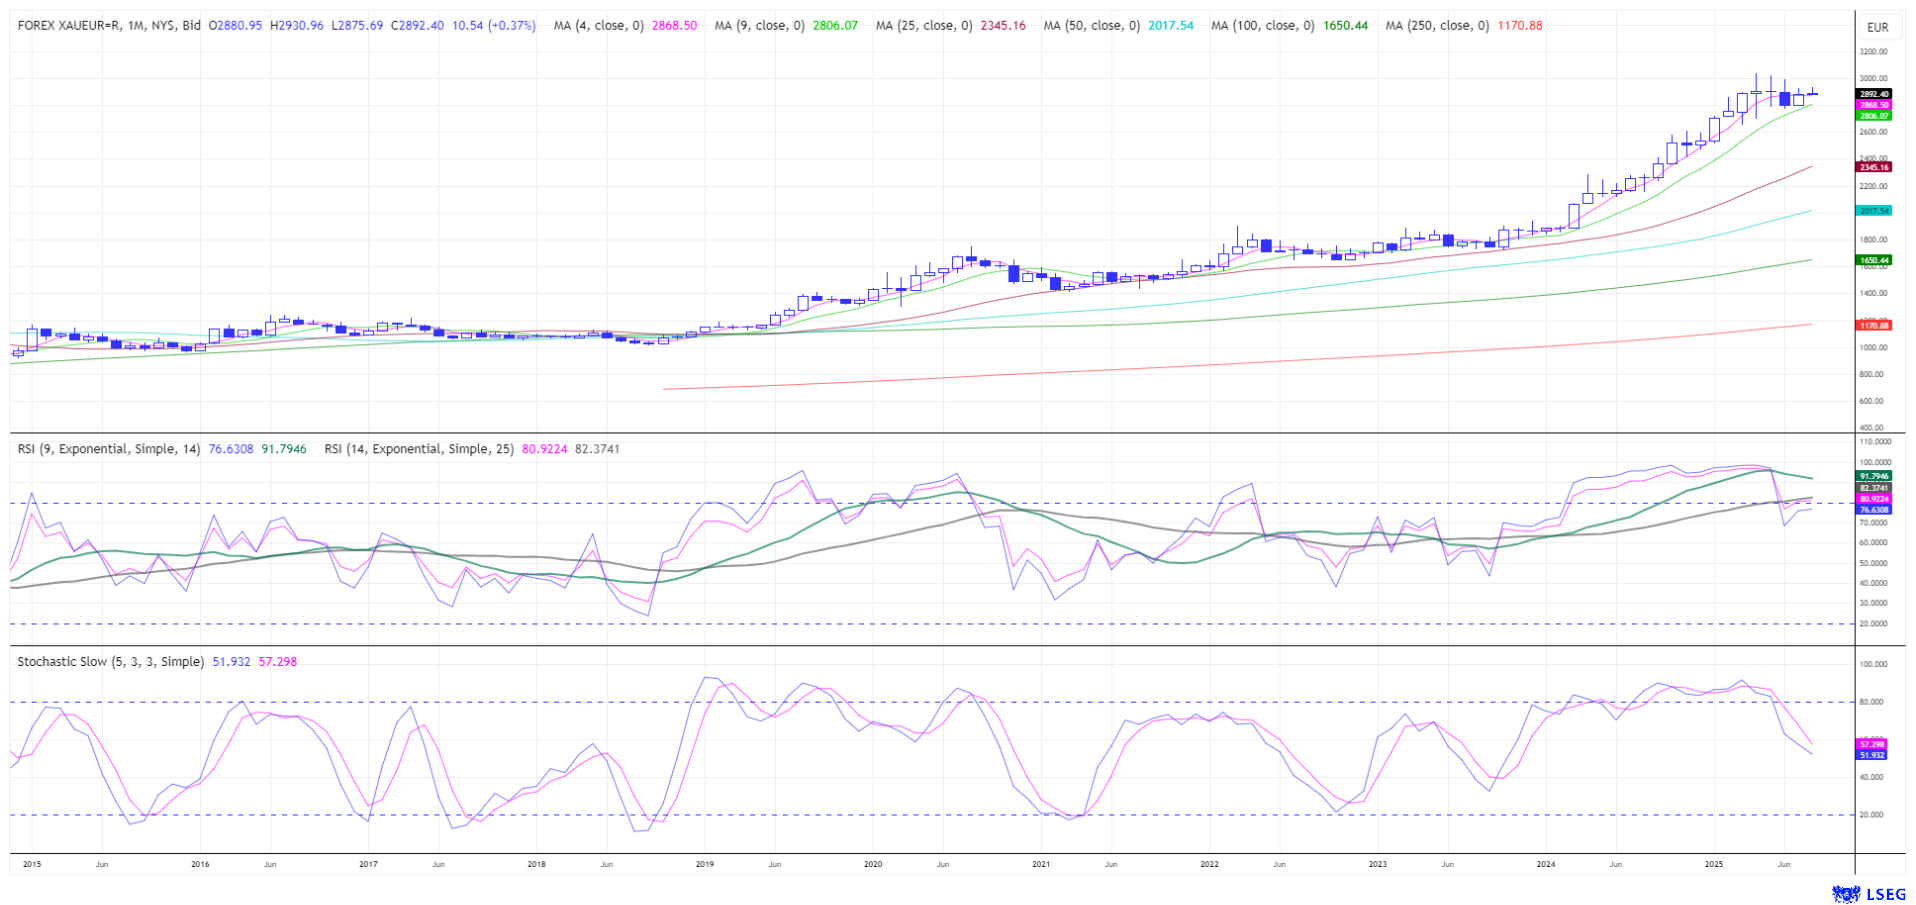1916x905 pixels.
Task: Click the green 91.7946 RSI value tag
Action: pos(1873,477)
